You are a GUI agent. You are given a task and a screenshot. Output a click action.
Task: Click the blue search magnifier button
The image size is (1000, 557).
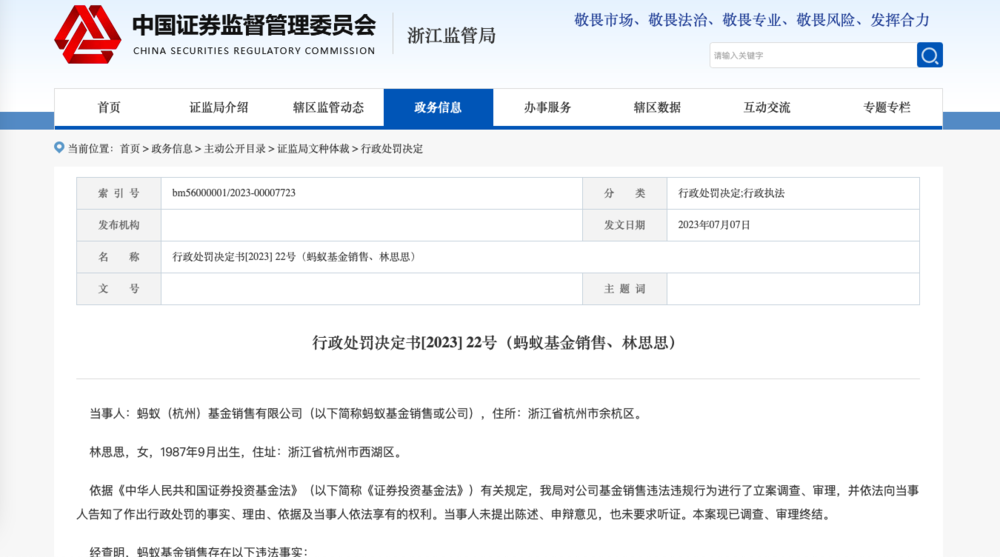pos(929,56)
